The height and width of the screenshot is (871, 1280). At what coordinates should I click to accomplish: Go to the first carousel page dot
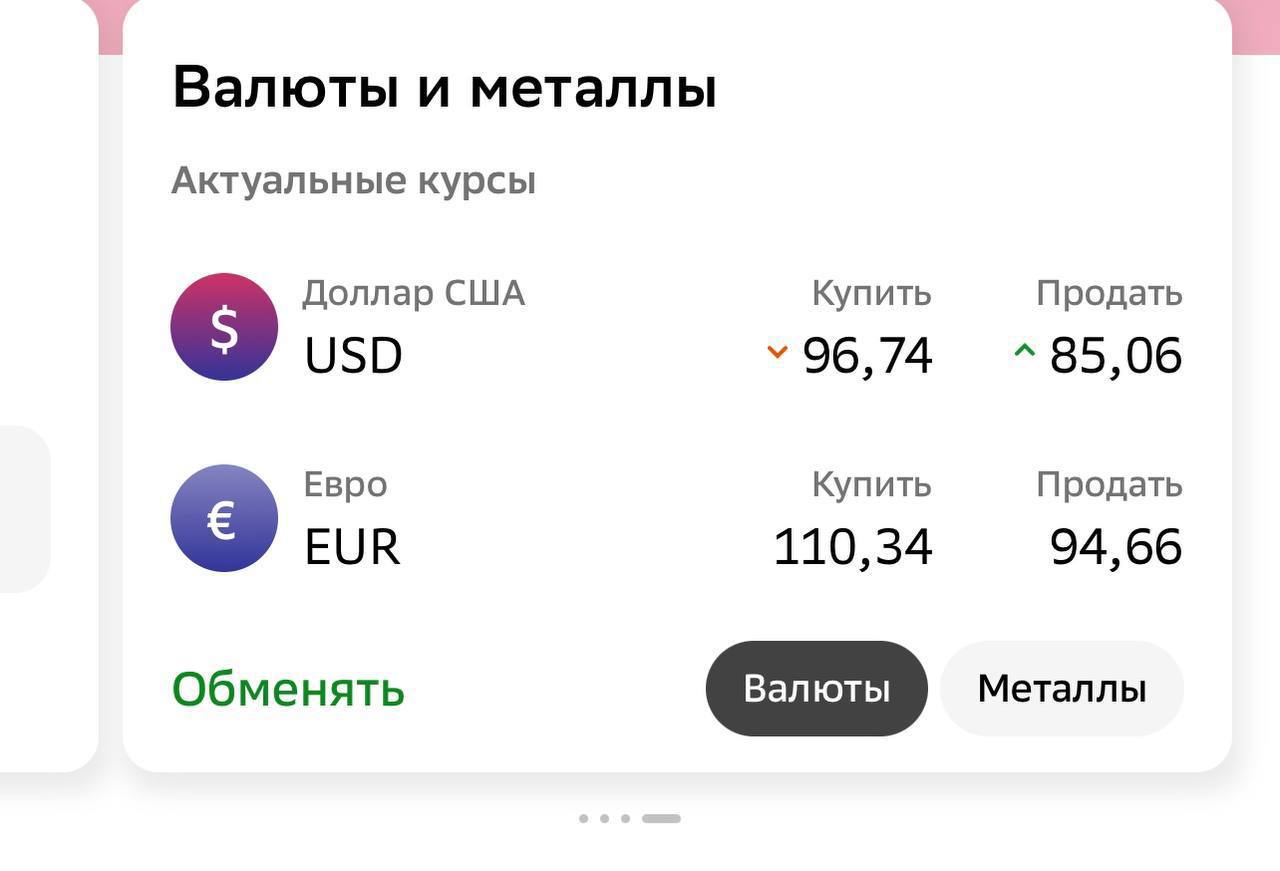click(583, 818)
